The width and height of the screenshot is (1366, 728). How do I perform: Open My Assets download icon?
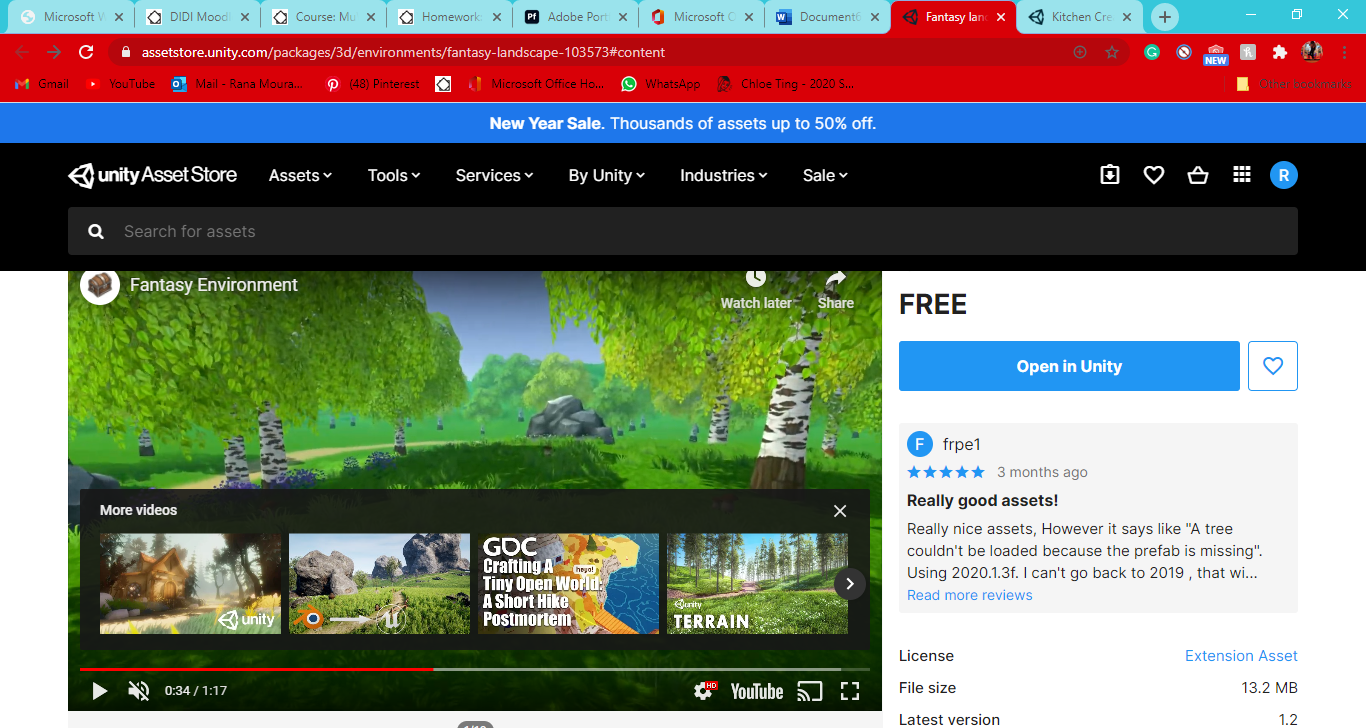[x=1110, y=175]
